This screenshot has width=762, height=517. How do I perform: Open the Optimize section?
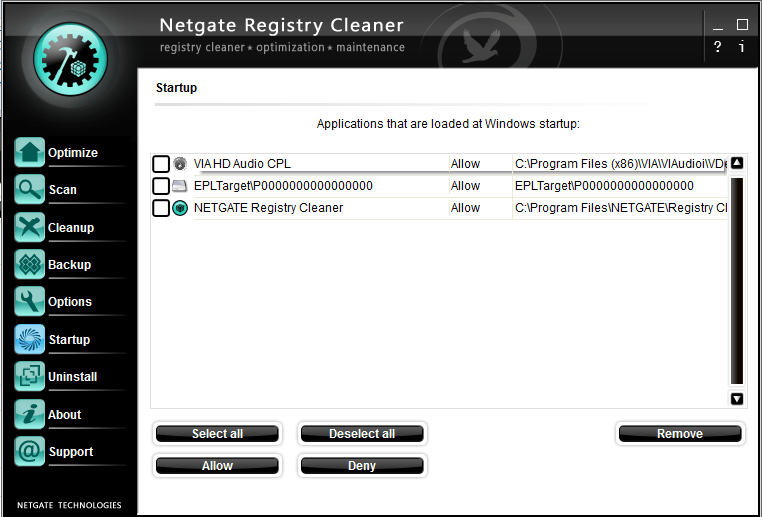(x=73, y=153)
